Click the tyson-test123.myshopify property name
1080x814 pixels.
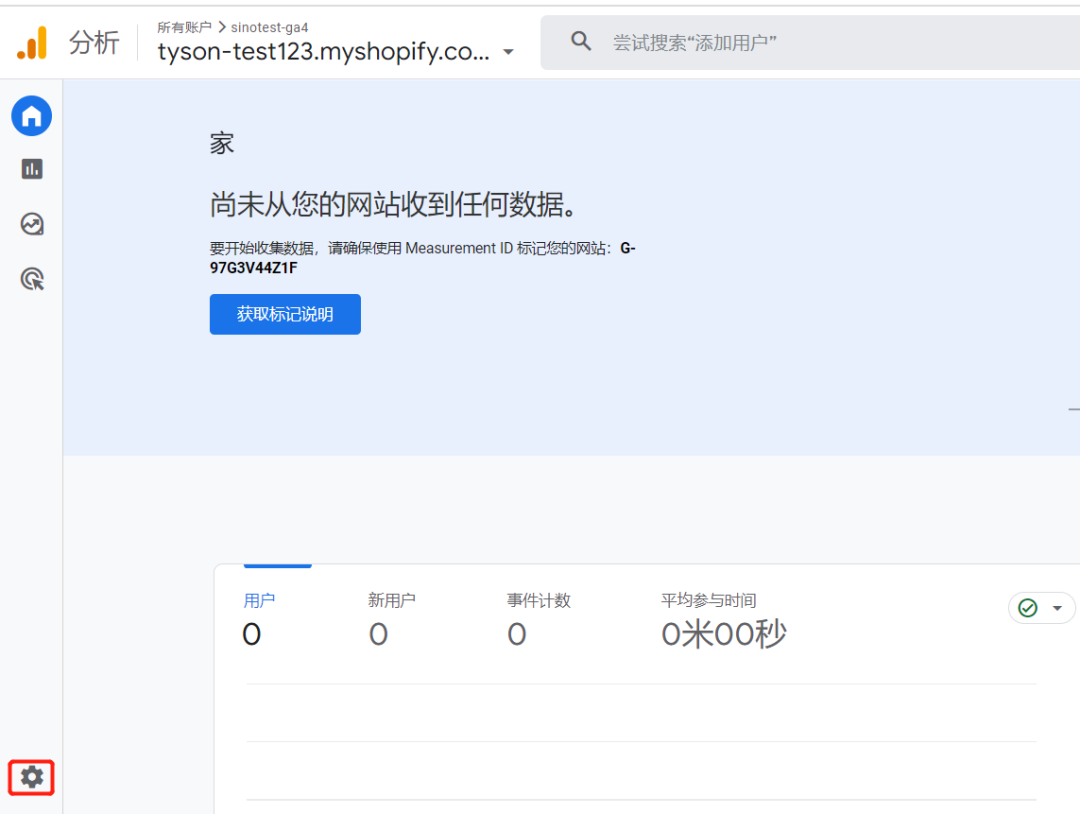[324, 52]
